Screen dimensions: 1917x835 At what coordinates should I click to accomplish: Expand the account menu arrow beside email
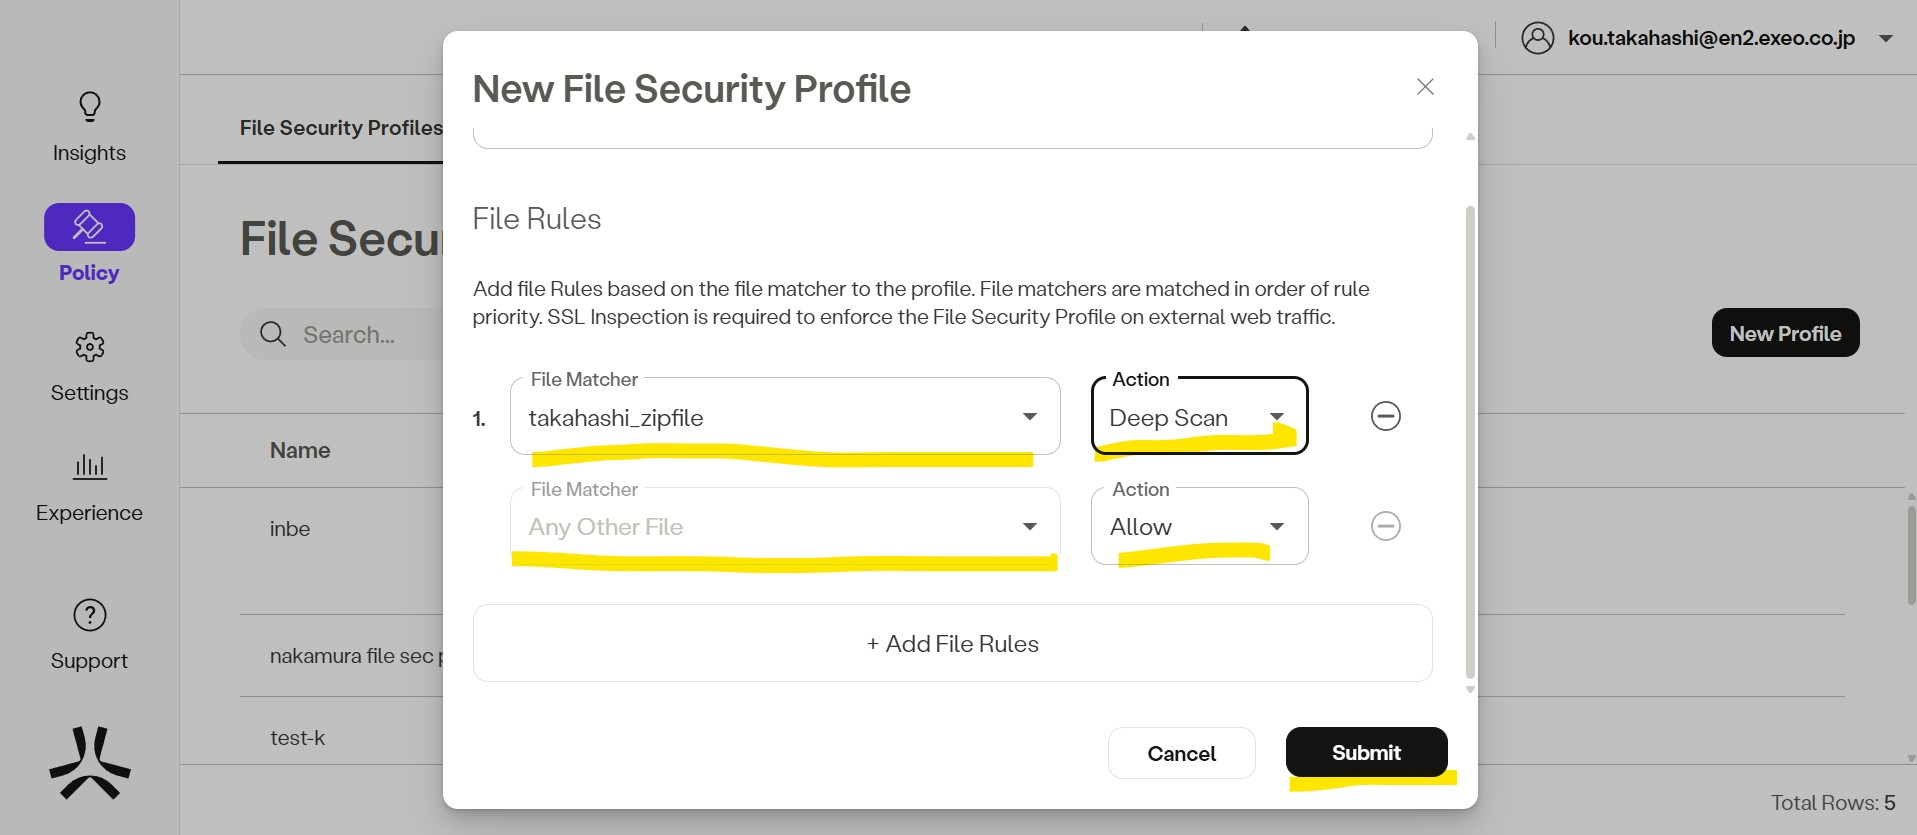click(1886, 39)
